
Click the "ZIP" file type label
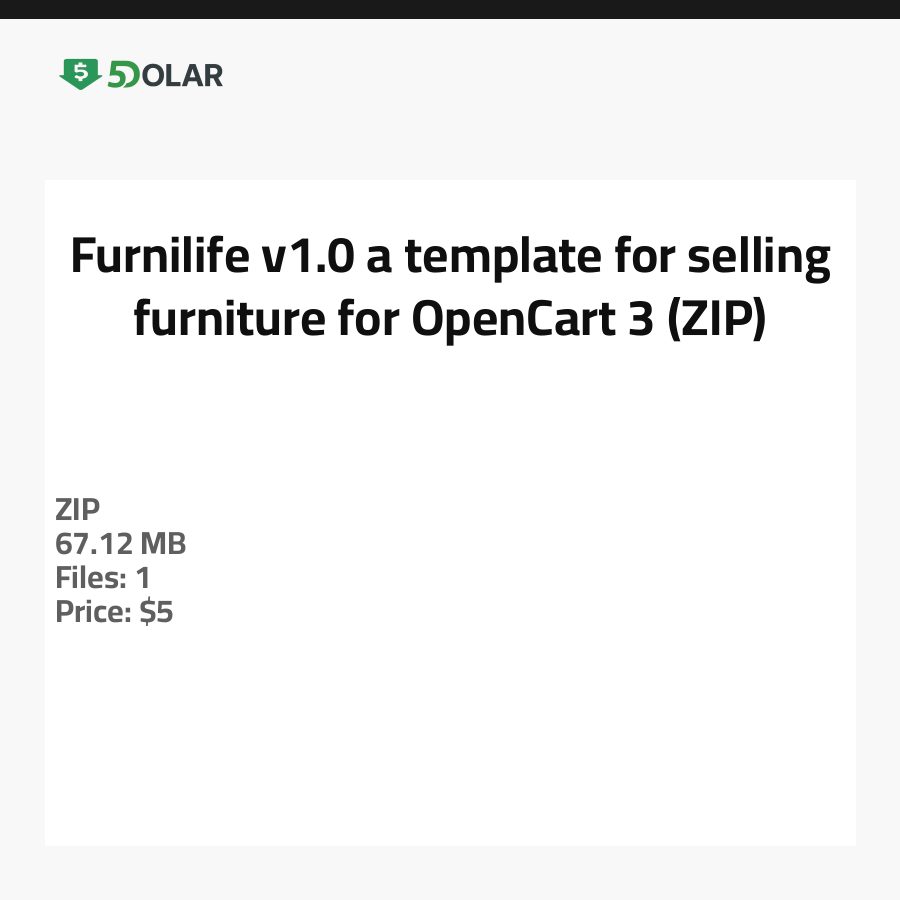(77, 510)
